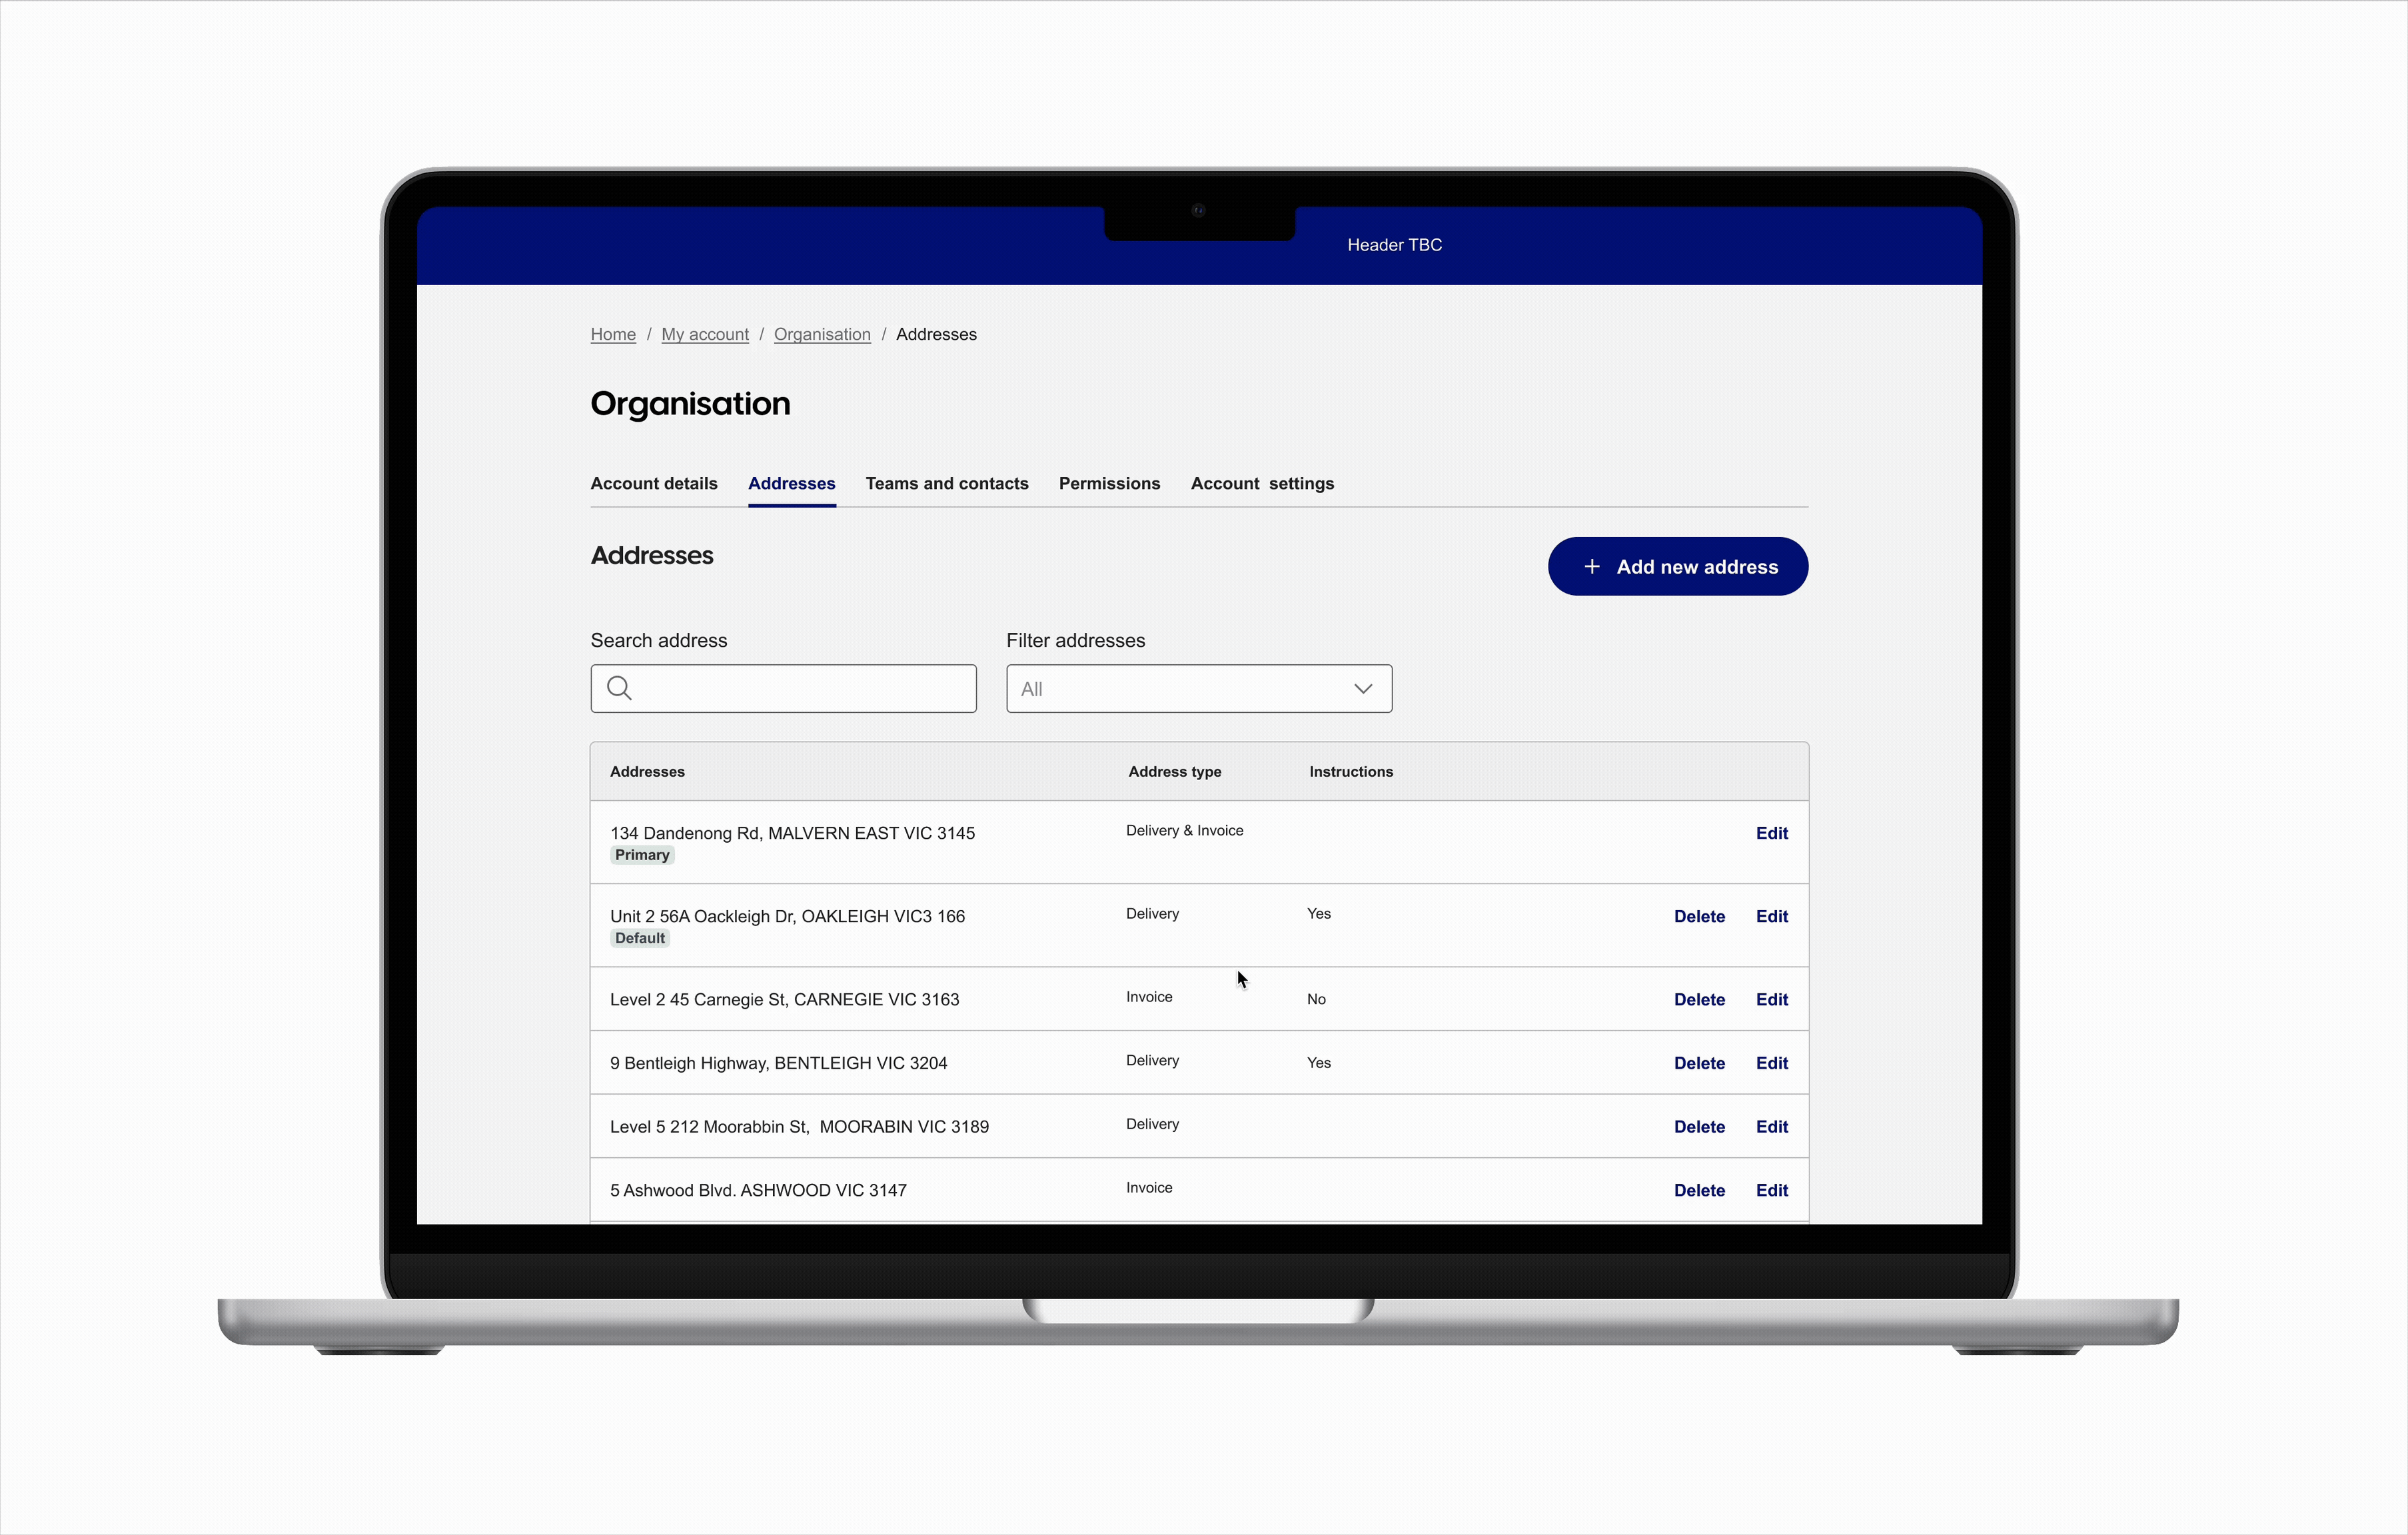This screenshot has width=2408, height=1535.
Task: Open the My account breadcrumb link
Action: click(x=705, y=334)
